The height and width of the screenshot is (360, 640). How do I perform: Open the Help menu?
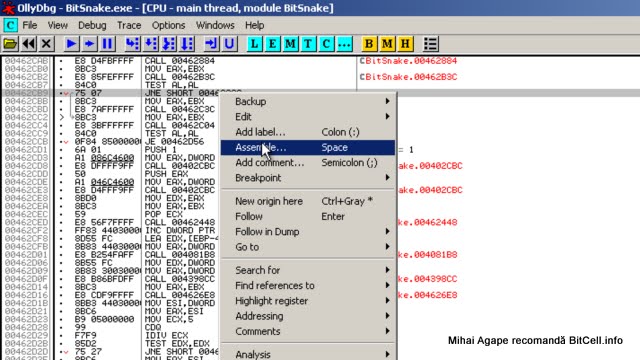pyautogui.click(x=254, y=25)
